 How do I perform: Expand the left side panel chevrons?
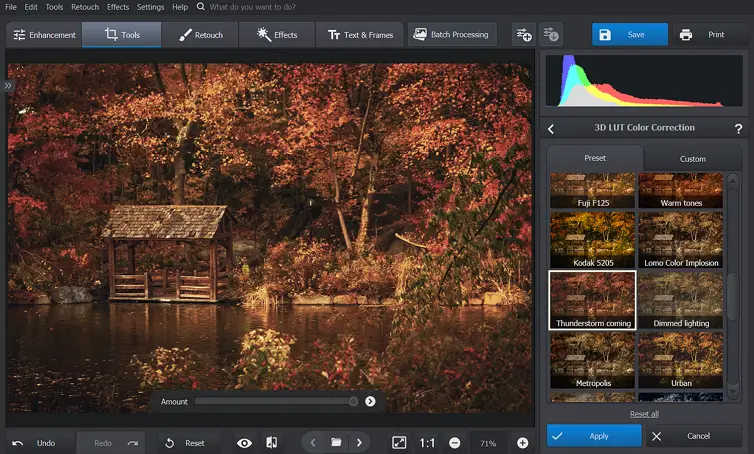point(8,86)
